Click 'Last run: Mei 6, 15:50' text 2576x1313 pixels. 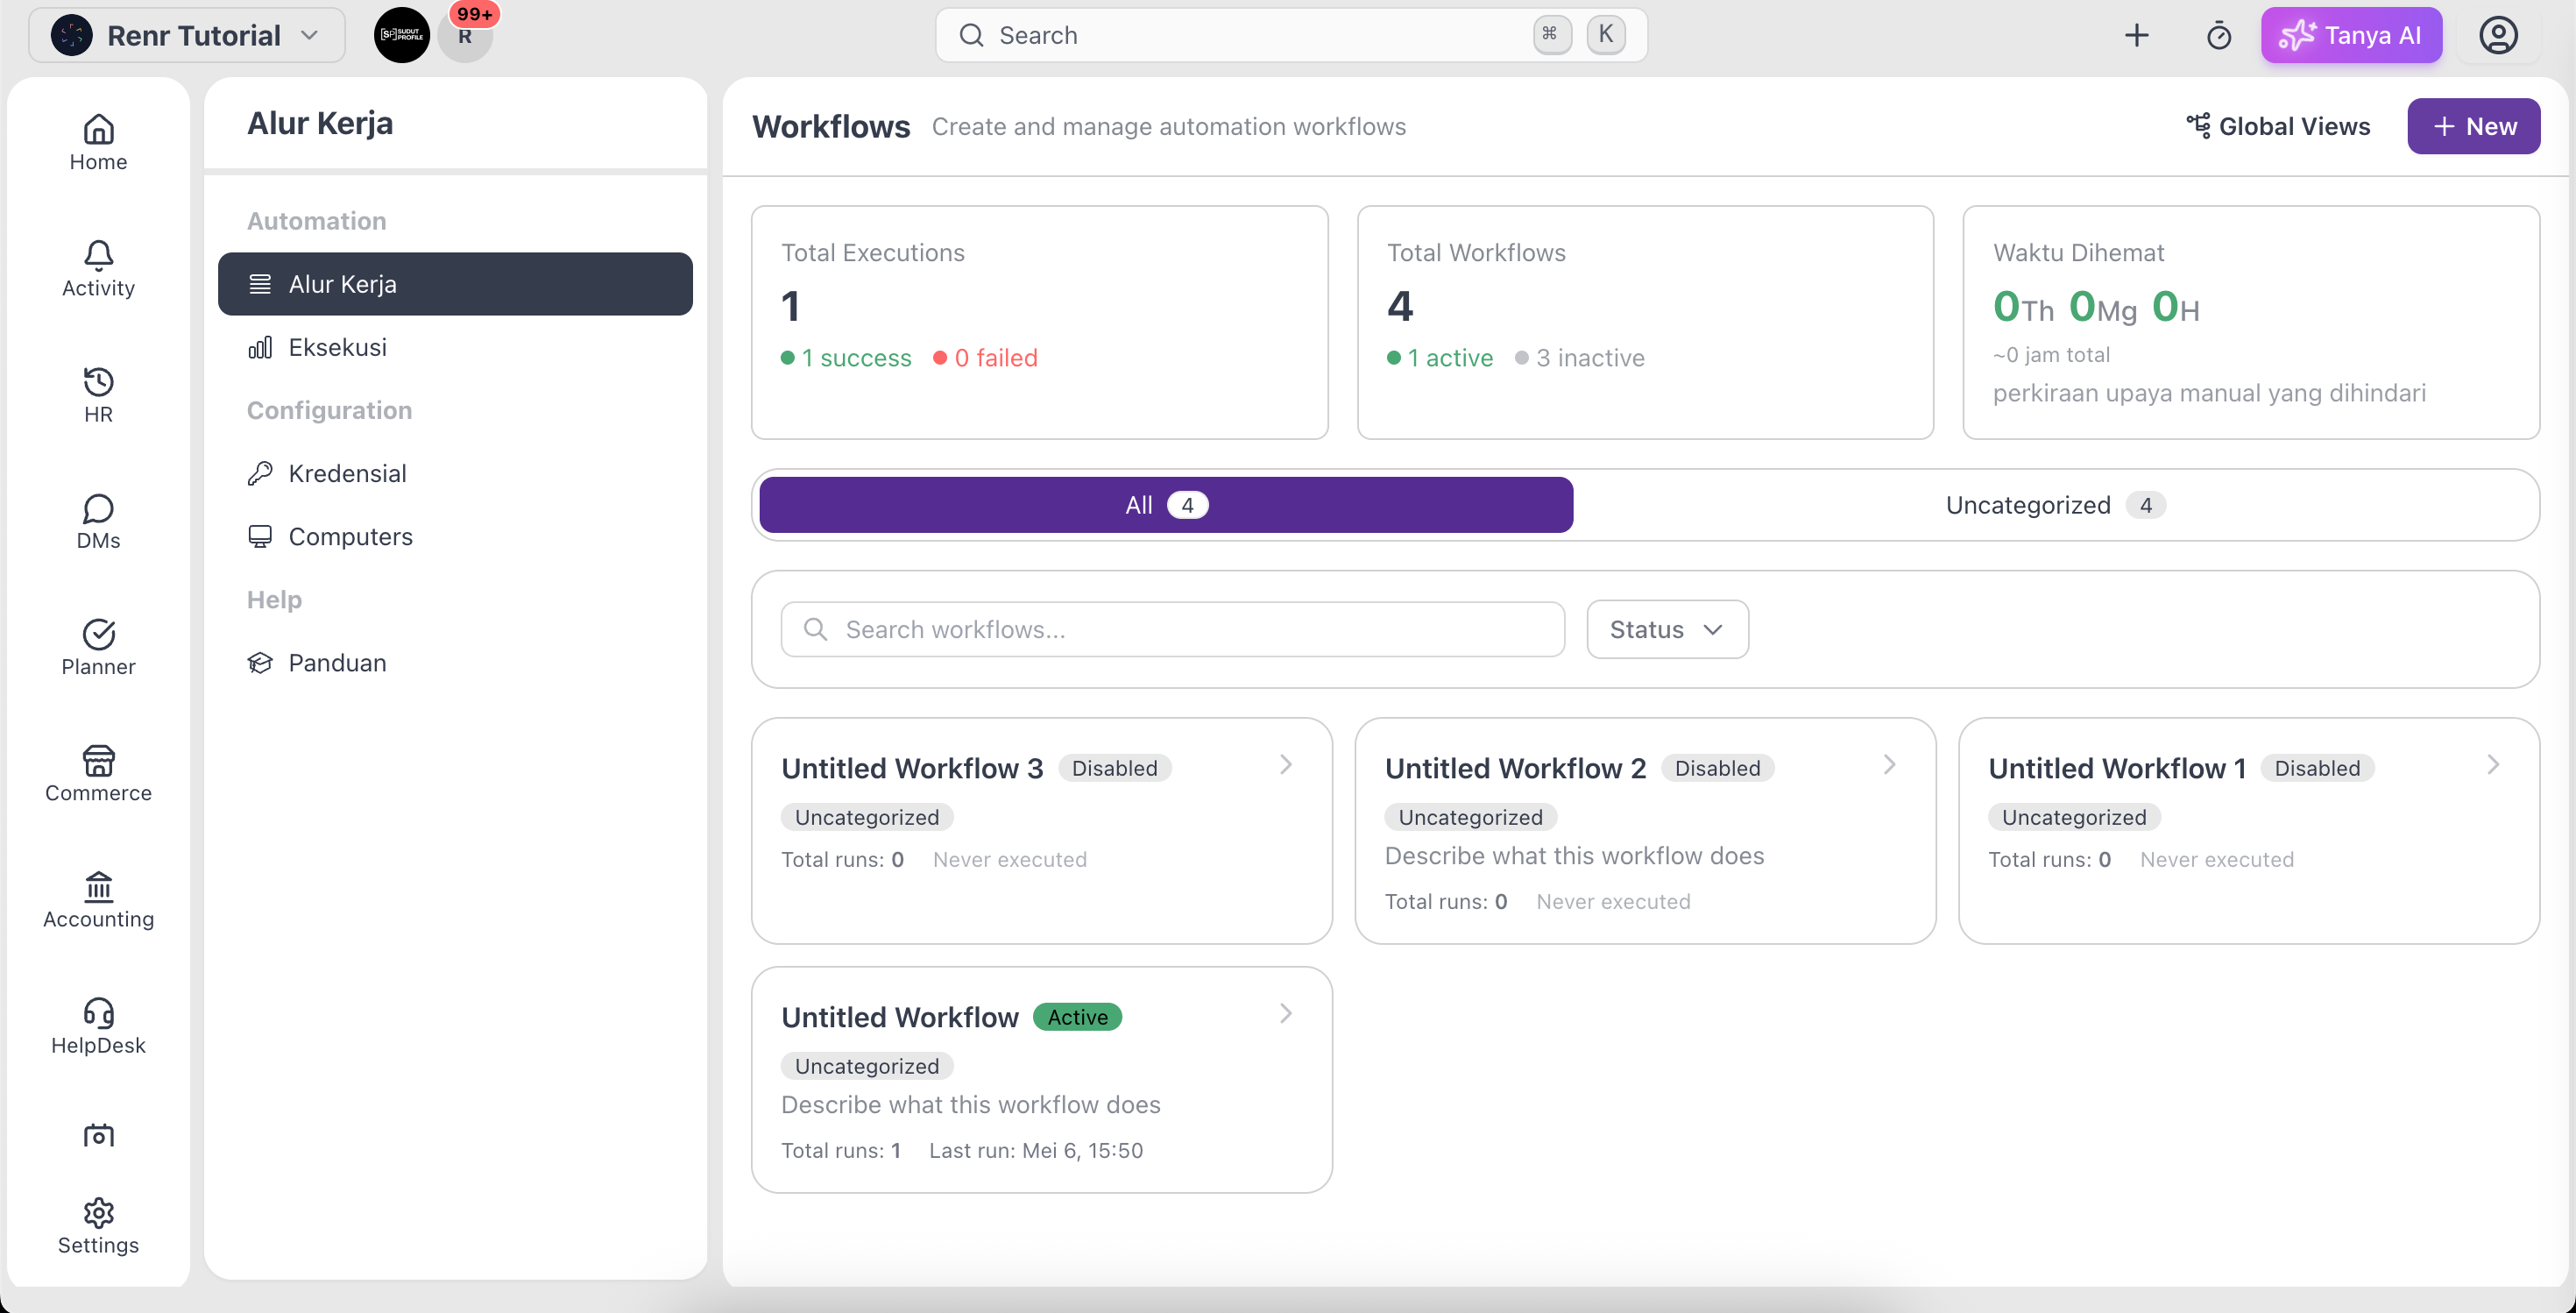coord(1036,1150)
